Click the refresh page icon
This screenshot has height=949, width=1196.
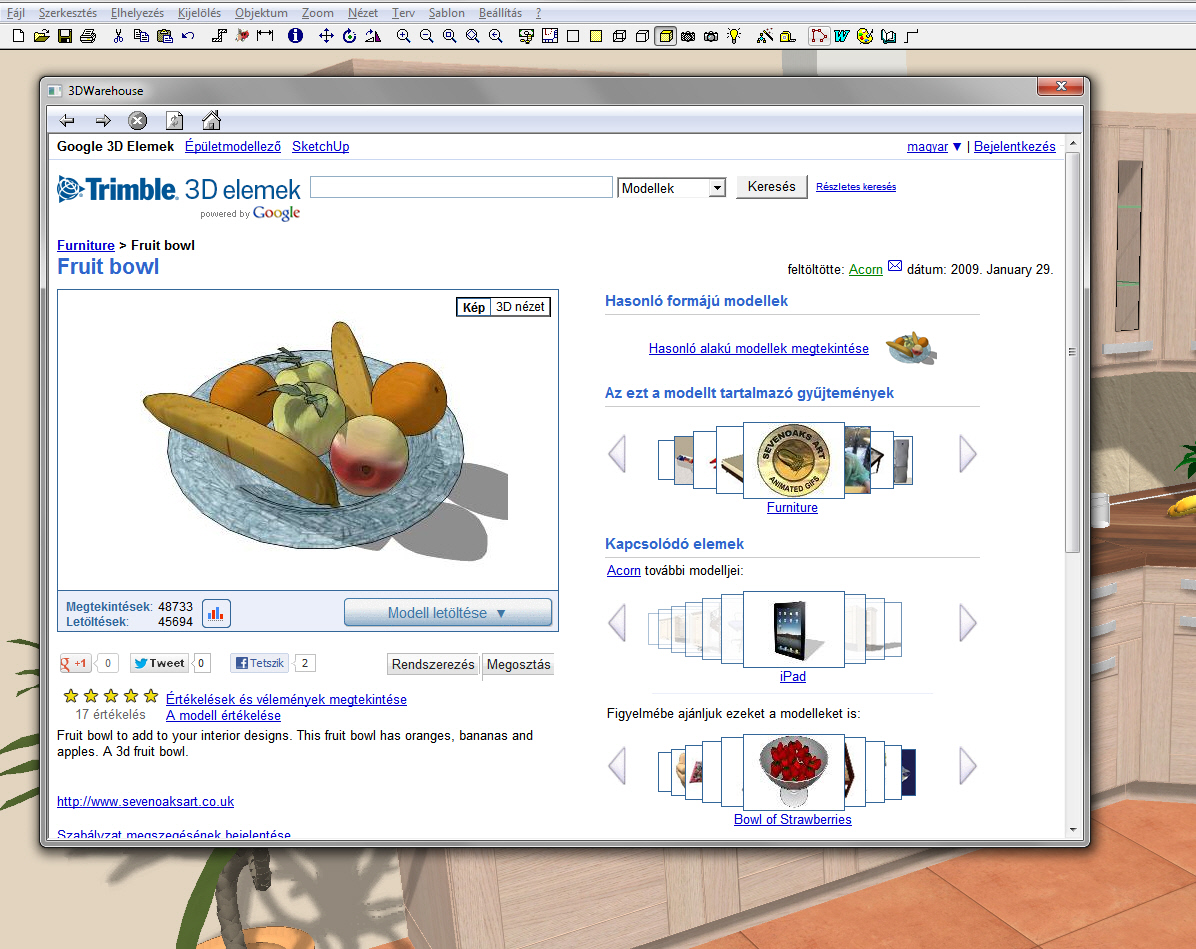174,121
